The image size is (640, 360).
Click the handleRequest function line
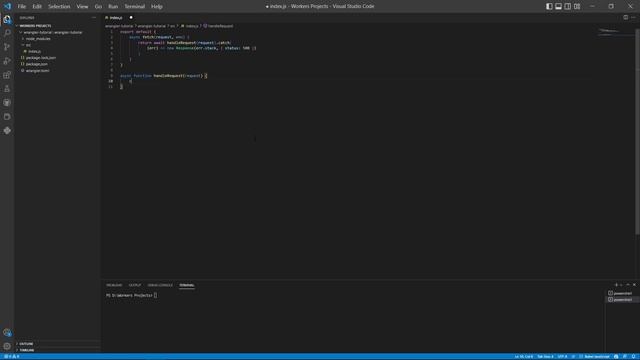[x=164, y=76]
